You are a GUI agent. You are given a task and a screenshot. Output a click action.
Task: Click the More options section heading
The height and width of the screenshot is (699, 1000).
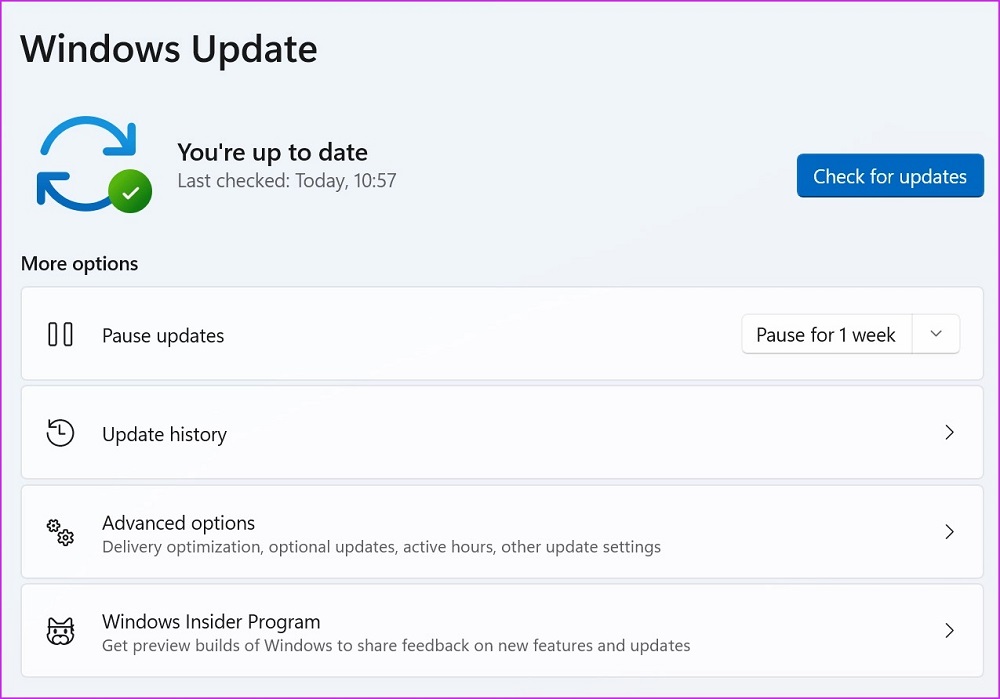tap(80, 264)
